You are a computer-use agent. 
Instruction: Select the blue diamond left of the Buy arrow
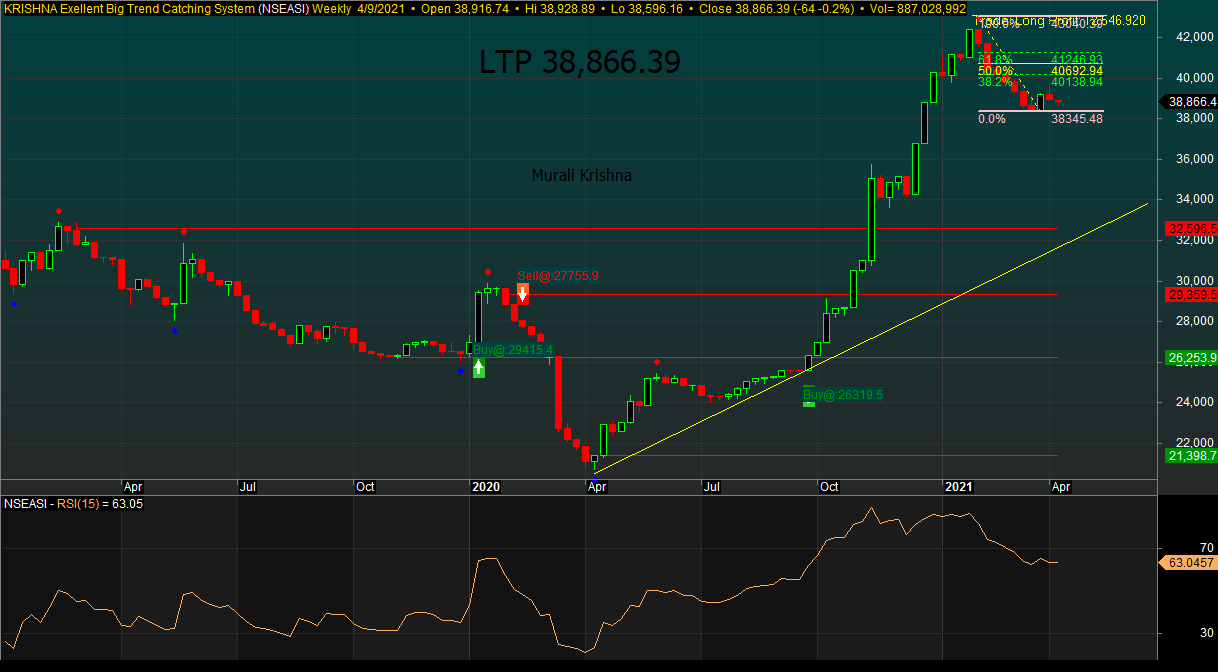(461, 371)
